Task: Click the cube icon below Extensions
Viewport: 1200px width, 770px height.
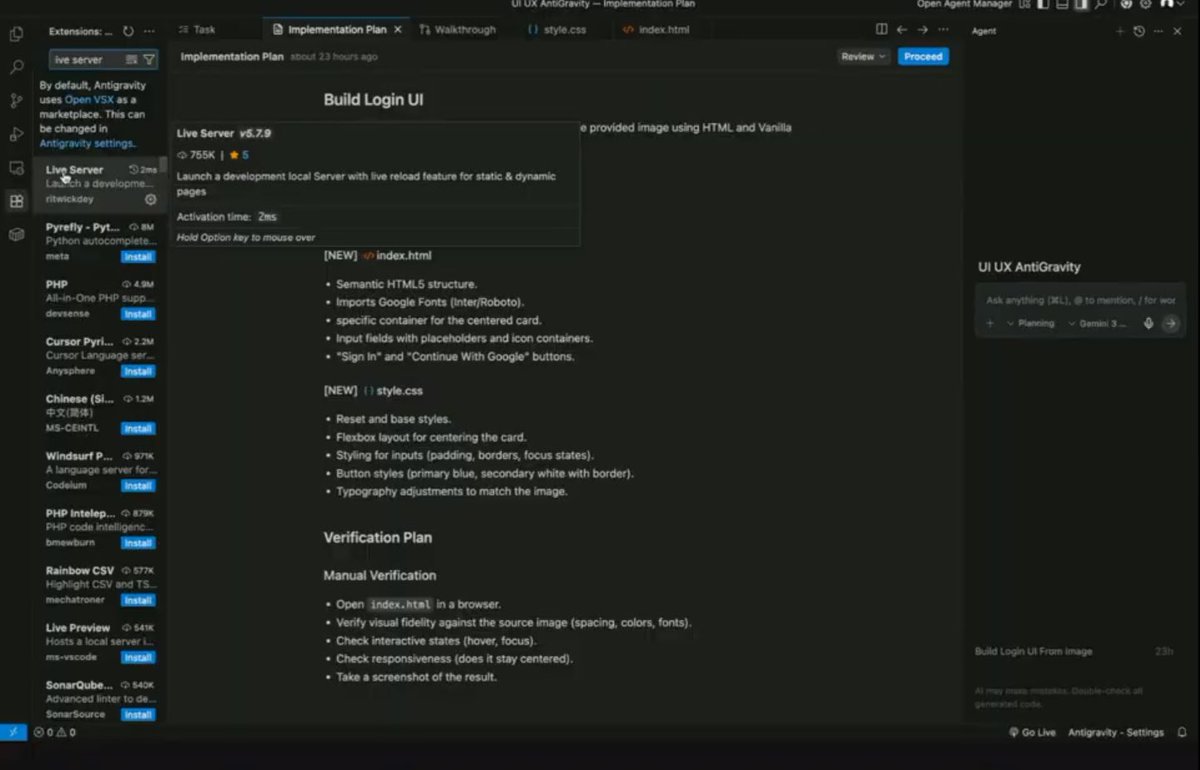Action: pos(16,234)
